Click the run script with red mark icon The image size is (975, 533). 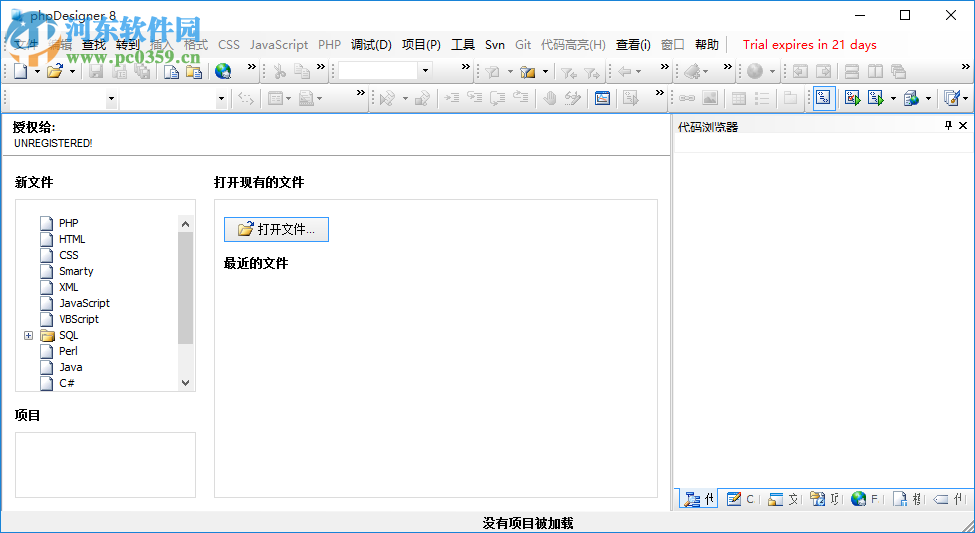tap(852, 98)
